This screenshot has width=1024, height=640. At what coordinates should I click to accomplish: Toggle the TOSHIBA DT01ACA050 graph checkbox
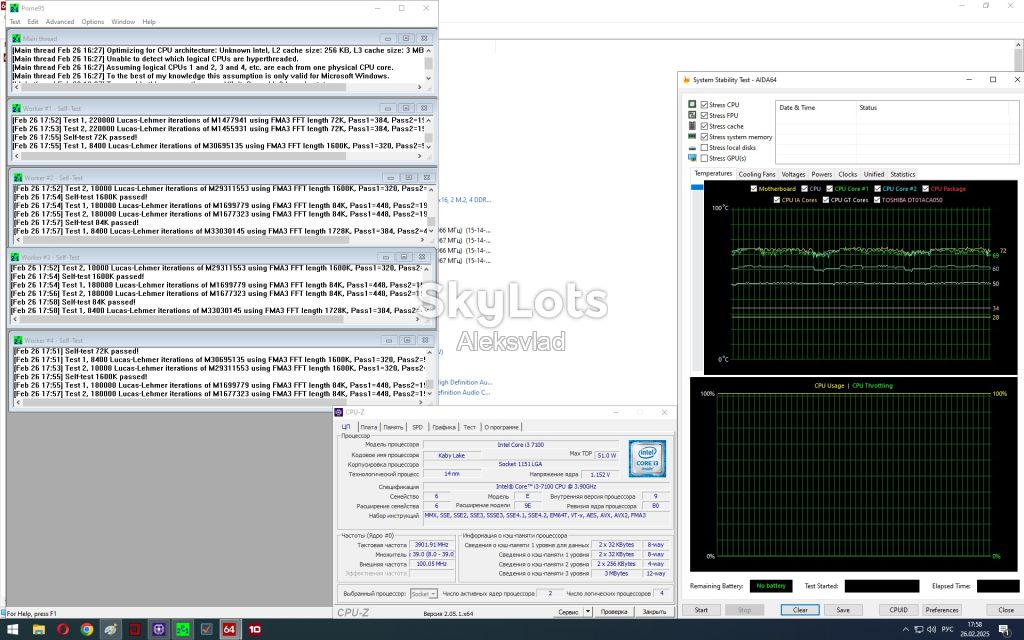pos(877,200)
